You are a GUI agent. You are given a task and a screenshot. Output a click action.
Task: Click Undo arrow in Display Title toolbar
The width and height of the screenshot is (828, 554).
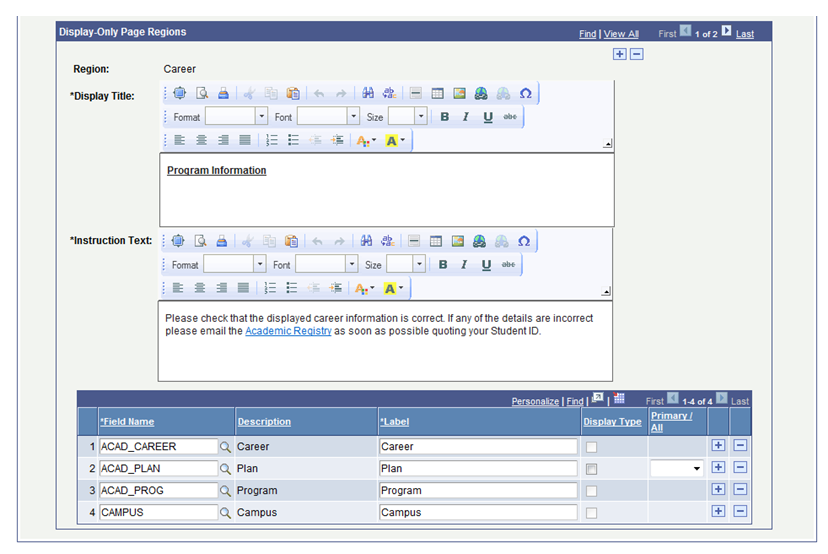click(319, 93)
